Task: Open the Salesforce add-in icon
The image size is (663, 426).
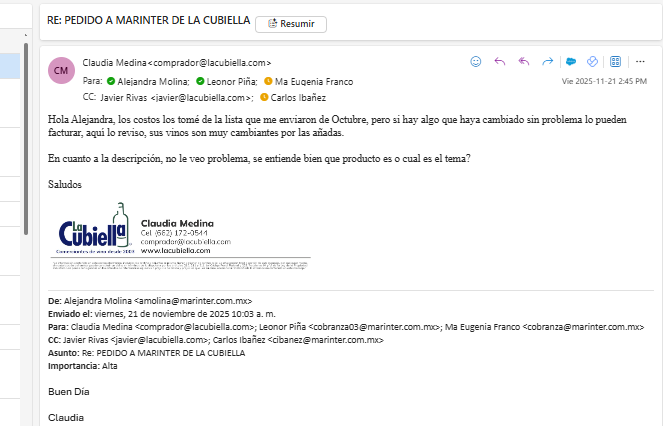Action: pyautogui.click(x=571, y=62)
